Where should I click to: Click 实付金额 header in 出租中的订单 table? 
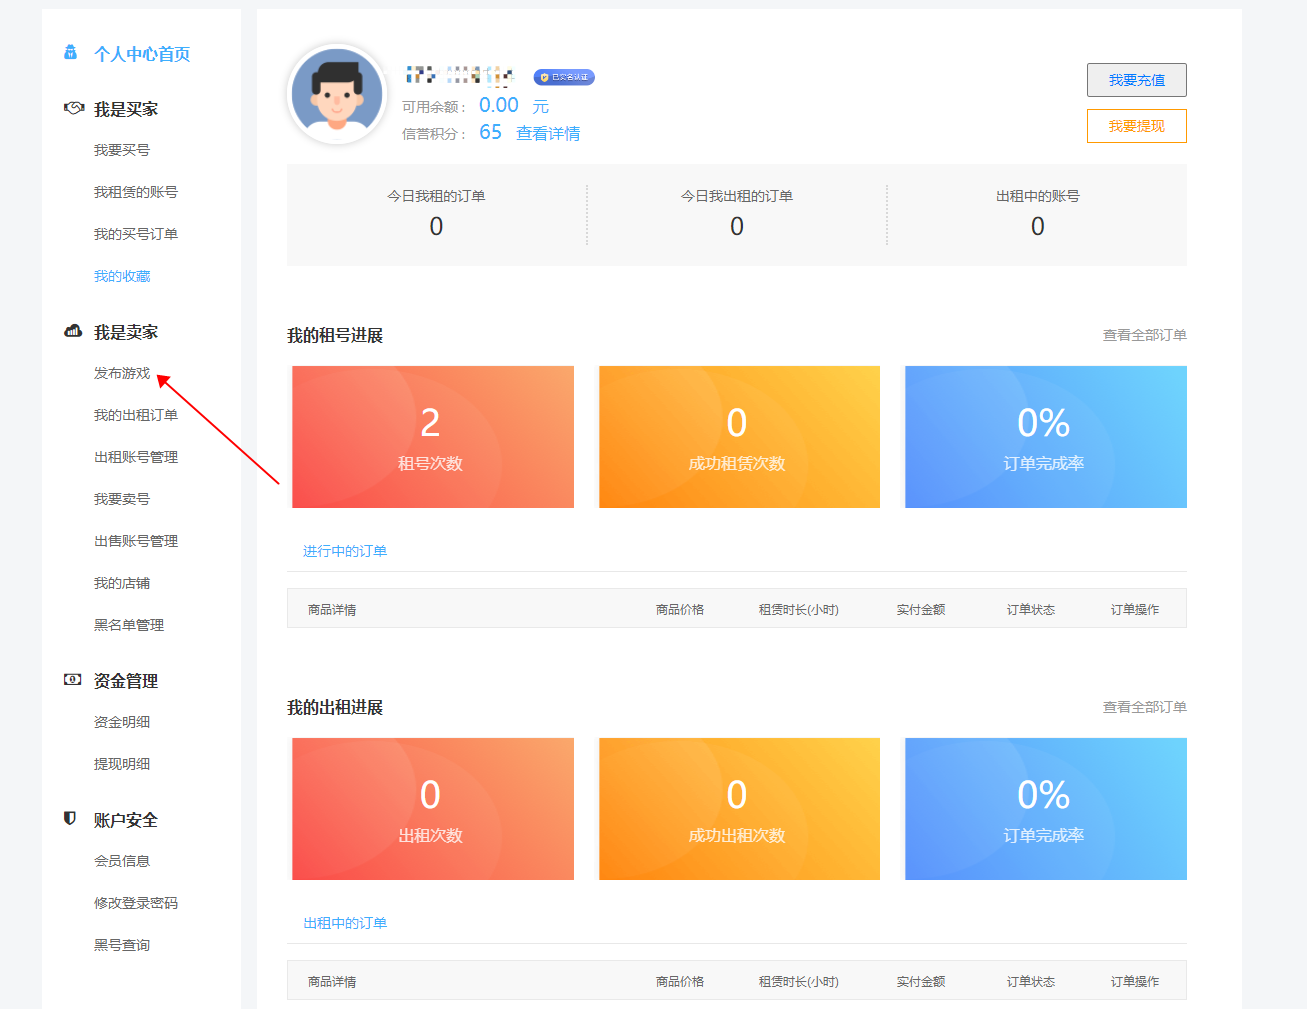tap(921, 981)
